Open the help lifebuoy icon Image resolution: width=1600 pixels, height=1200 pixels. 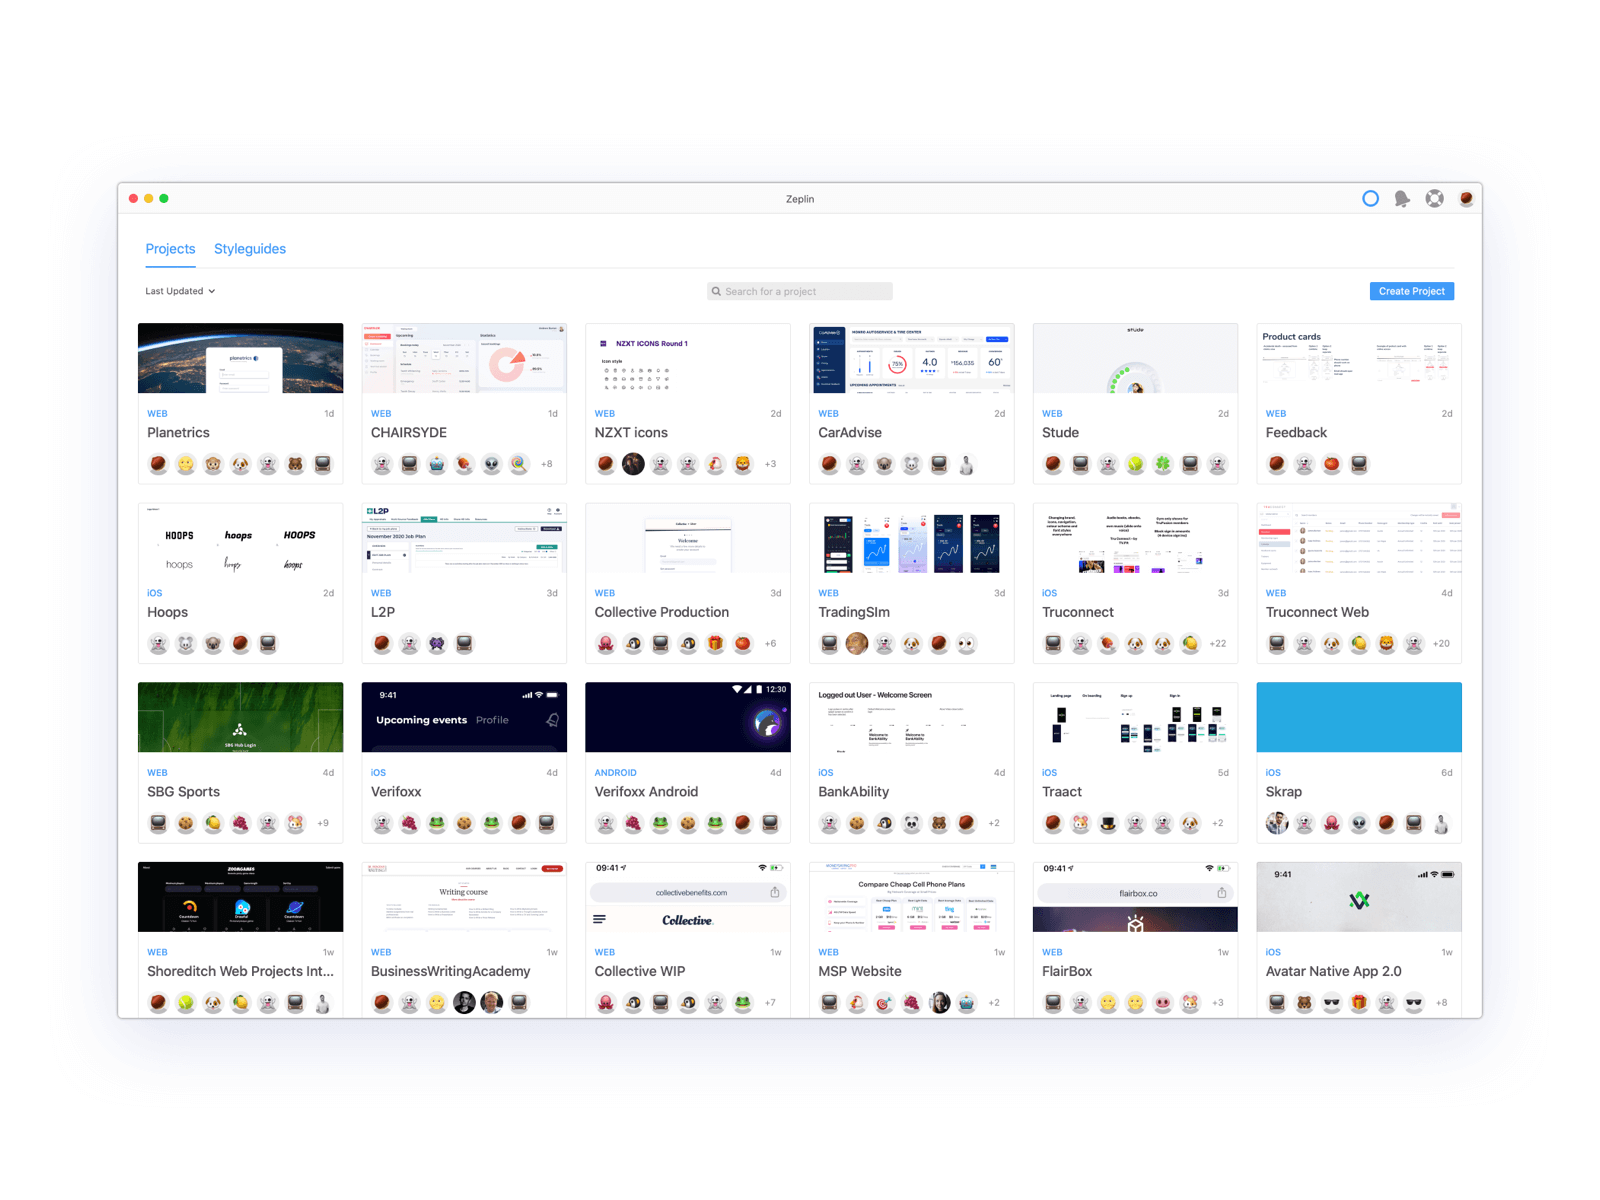tap(1434, 198)
